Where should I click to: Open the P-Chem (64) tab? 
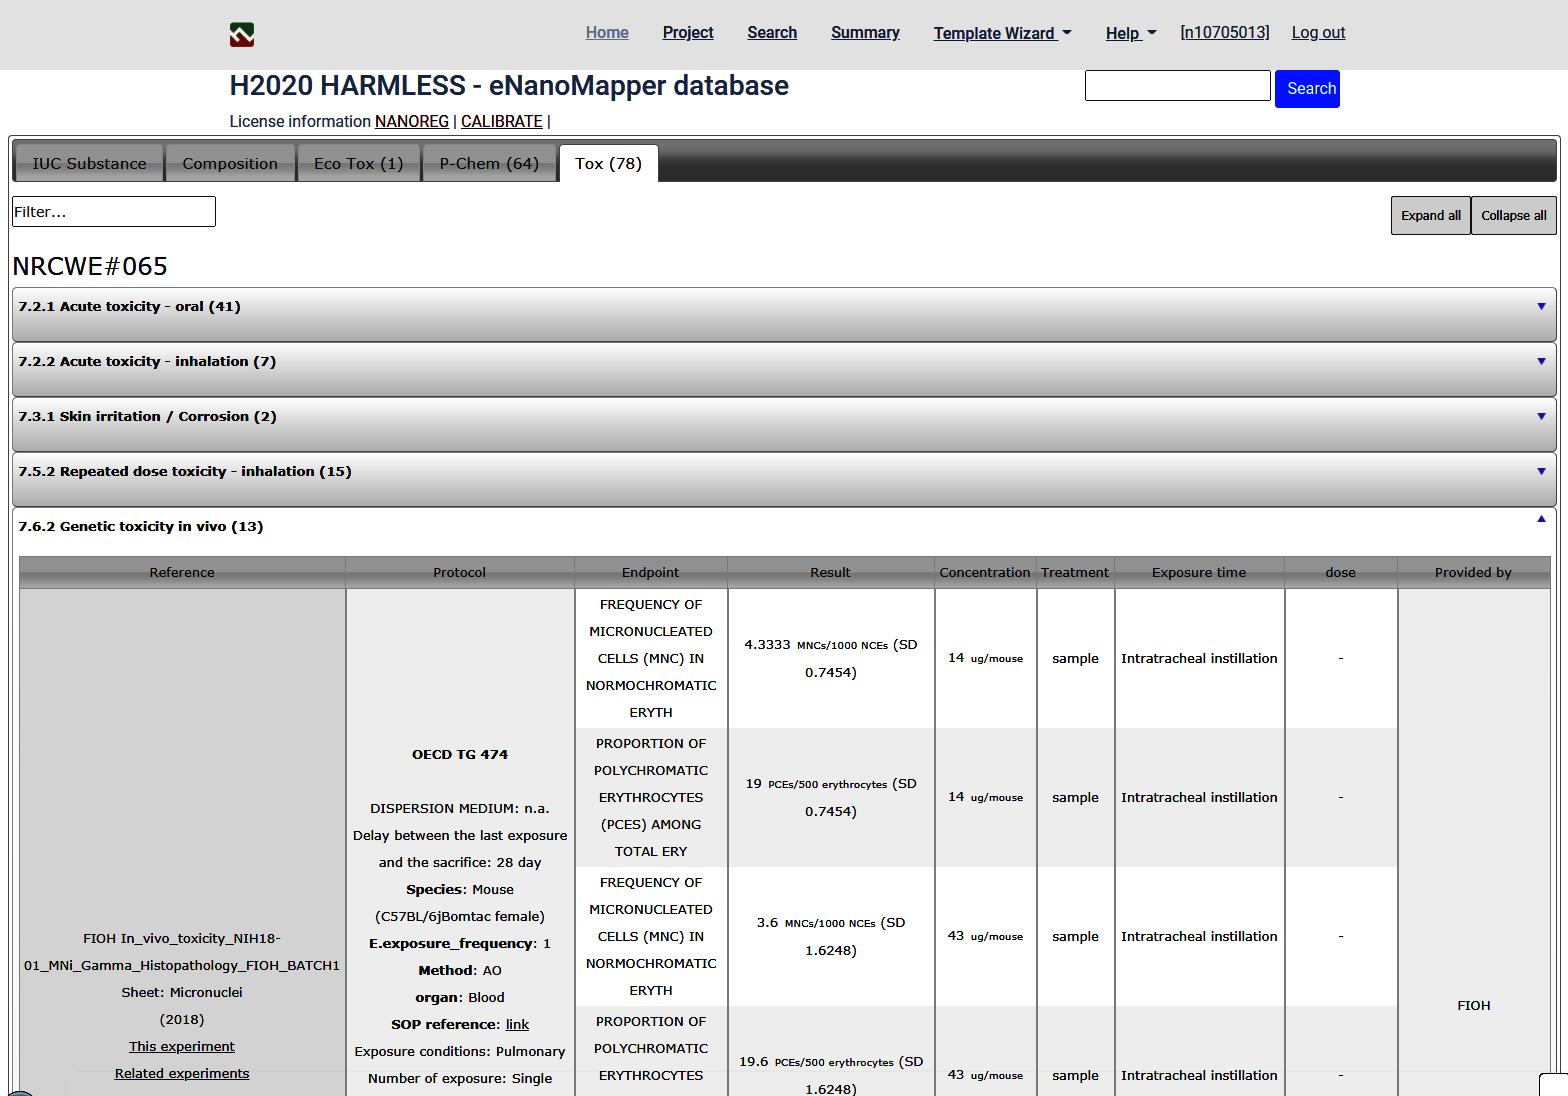click(x=489, y=163)
